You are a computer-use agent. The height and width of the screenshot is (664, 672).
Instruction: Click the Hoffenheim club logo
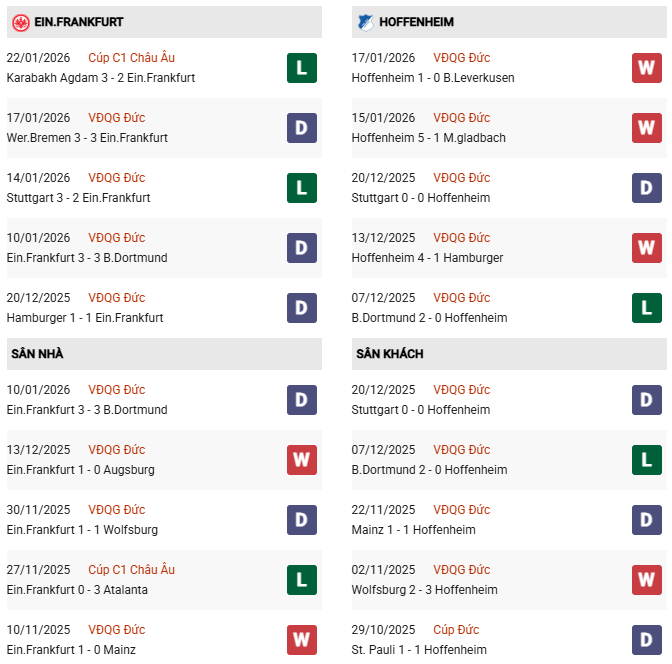[366, 21]
